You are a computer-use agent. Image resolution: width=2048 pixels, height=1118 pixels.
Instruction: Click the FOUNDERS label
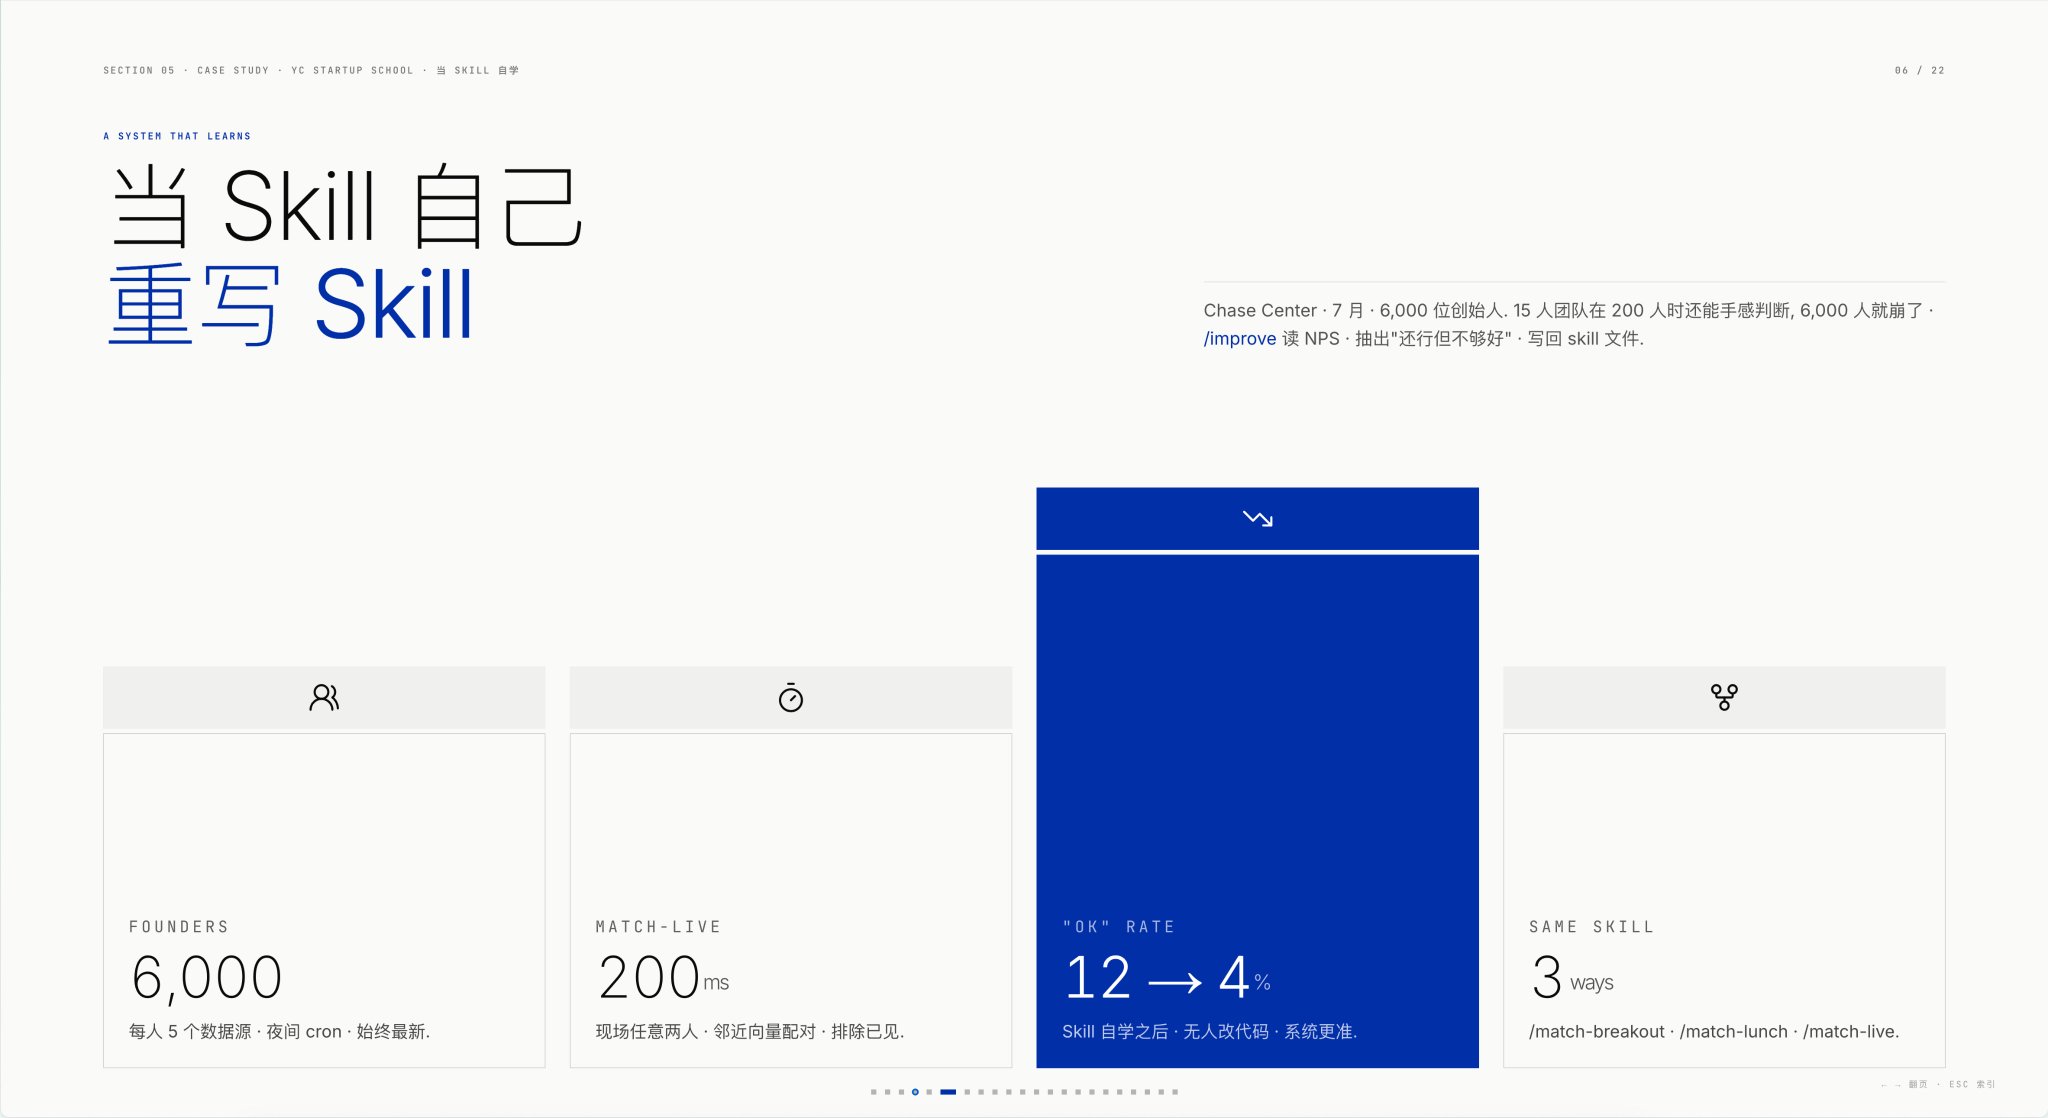(x=179, y=927)
